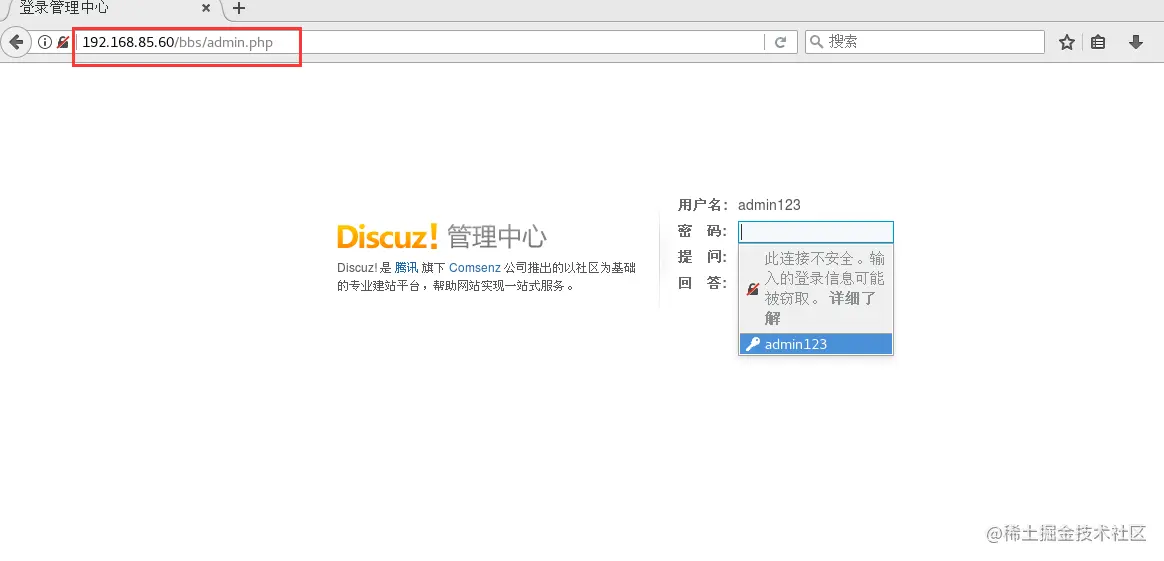Viewport: 1164px width, 561px height.
Task: Open site information circle-i icon
Action: 45,42
